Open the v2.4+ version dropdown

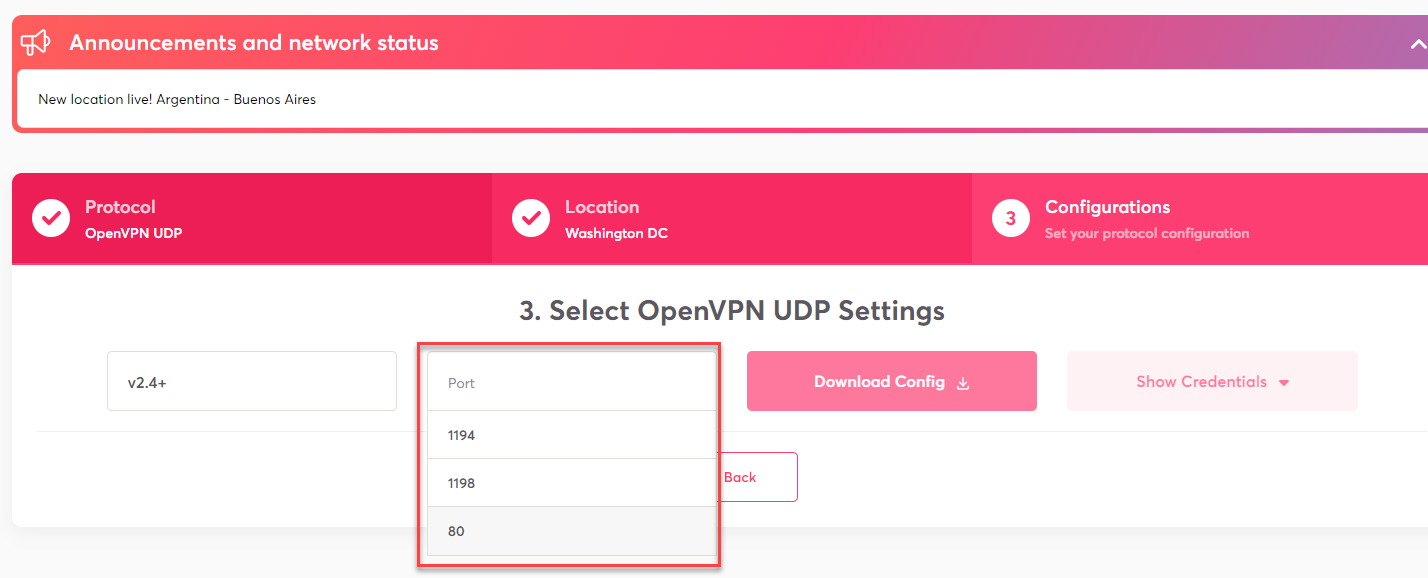(251, 381)
